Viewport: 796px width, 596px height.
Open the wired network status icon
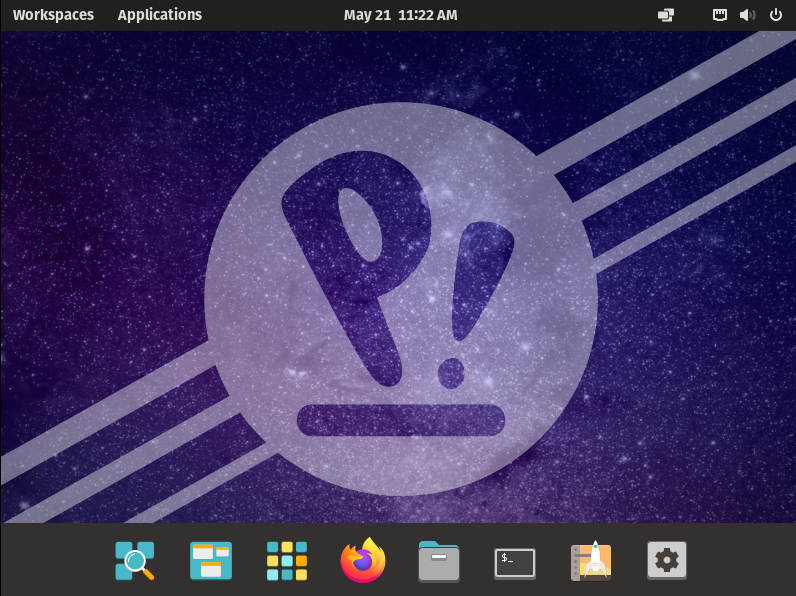pos(719,15)
